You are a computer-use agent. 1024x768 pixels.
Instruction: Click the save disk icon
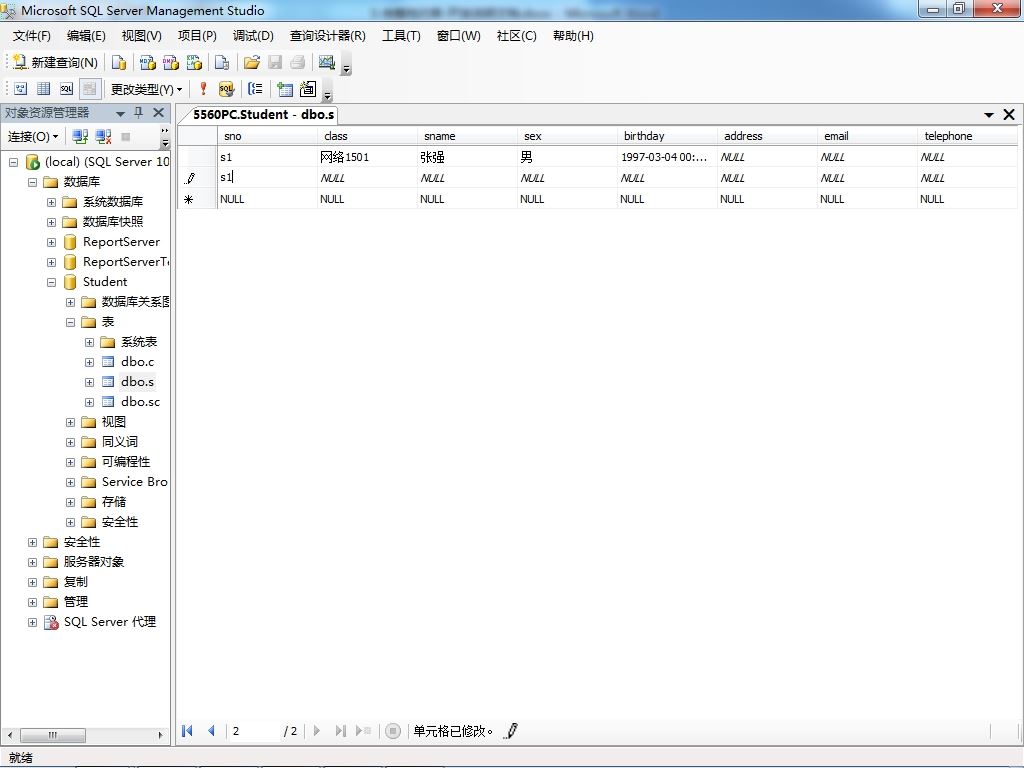point(275,62)
